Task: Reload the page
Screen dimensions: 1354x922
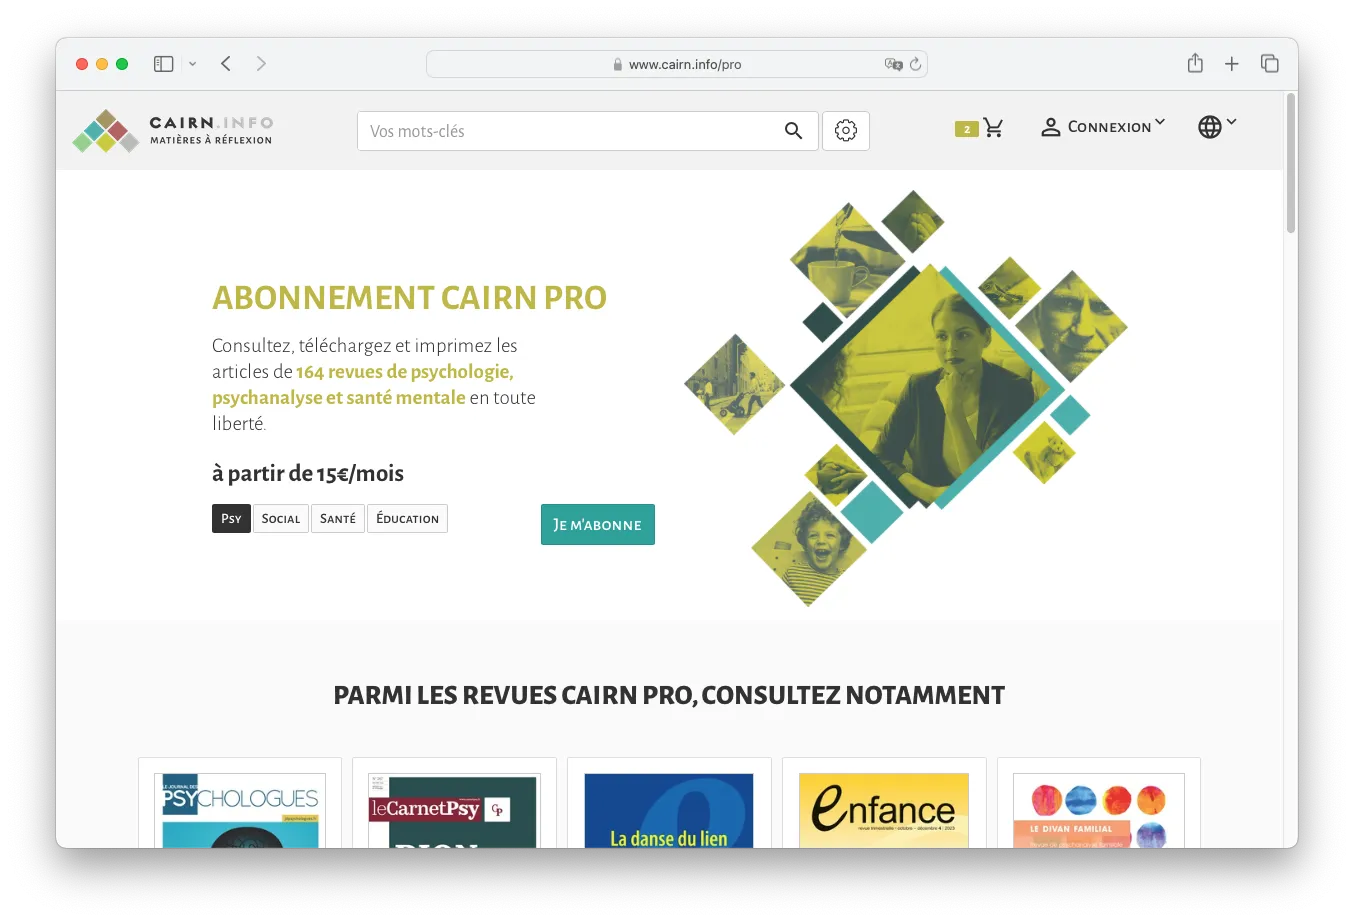Action: pos(915,64)
